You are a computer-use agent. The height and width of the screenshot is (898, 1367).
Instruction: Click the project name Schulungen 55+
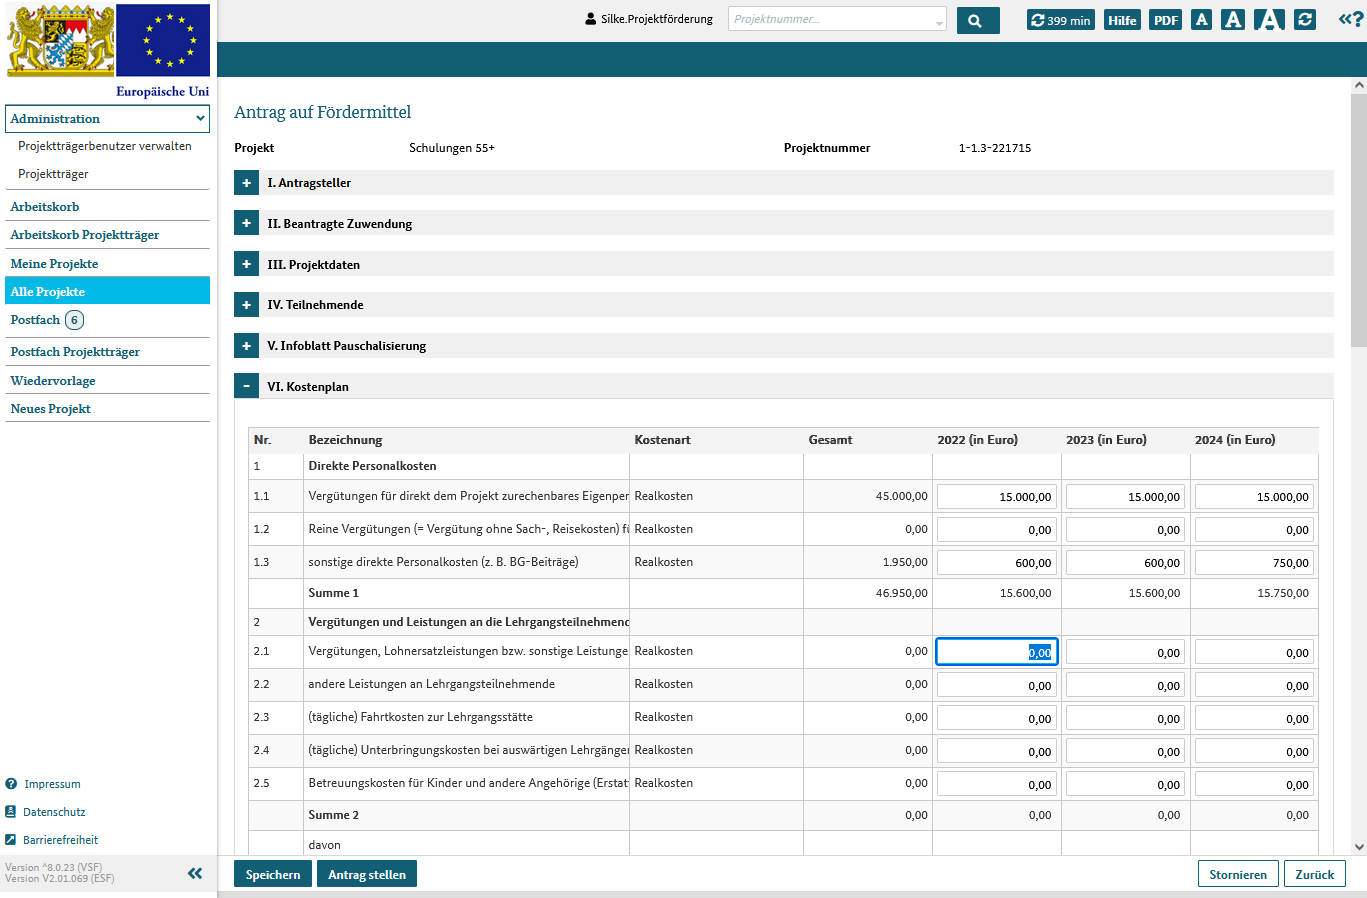click(x=452, y=148)
